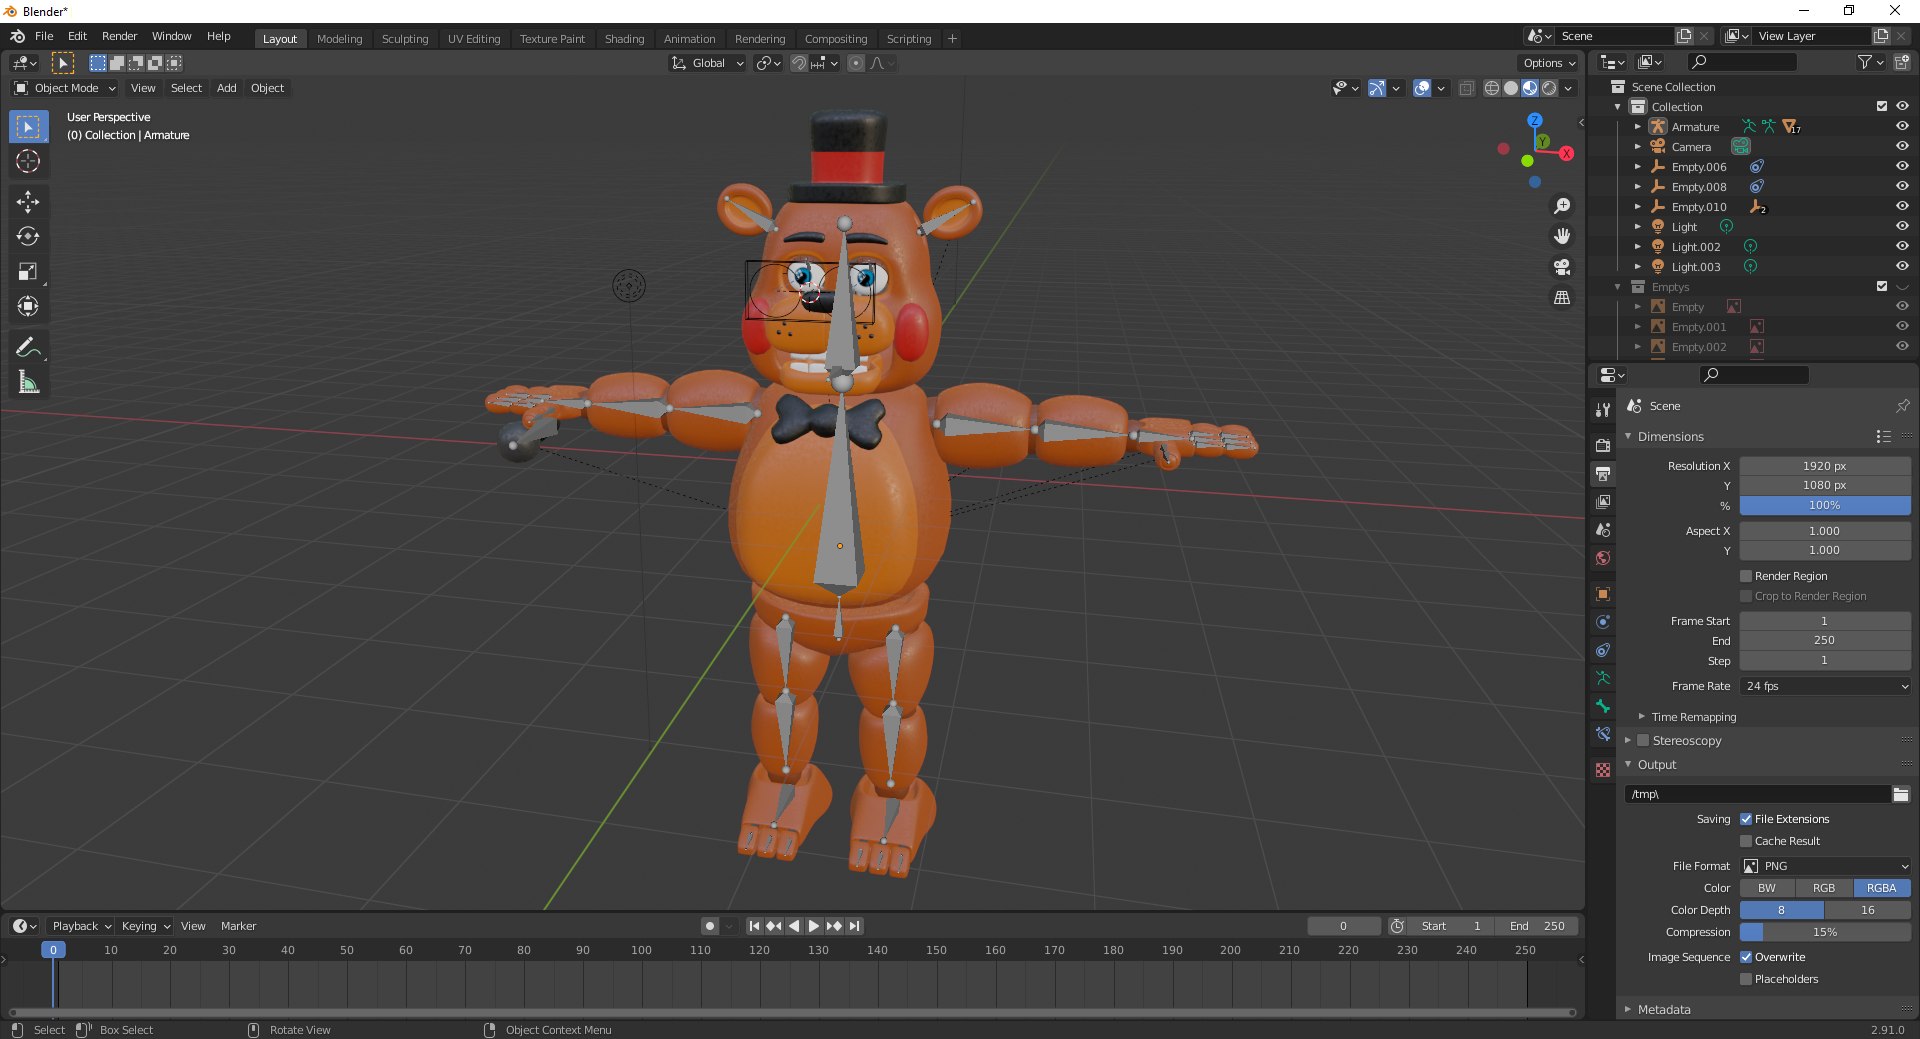This screenshot has height=1039, width=1920.
Task: Uncheck File Extensions option
Action: point(1746,819)
